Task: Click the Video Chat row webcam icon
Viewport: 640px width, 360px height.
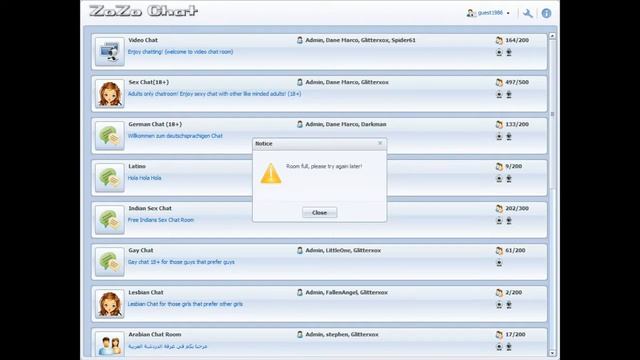Action: (499, 52)
